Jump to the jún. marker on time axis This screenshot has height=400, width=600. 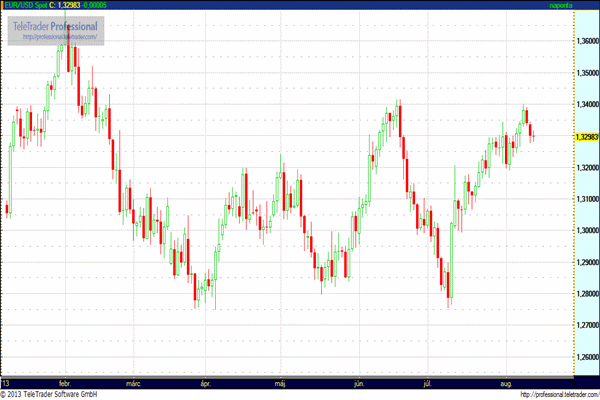[x=358, y=383]
